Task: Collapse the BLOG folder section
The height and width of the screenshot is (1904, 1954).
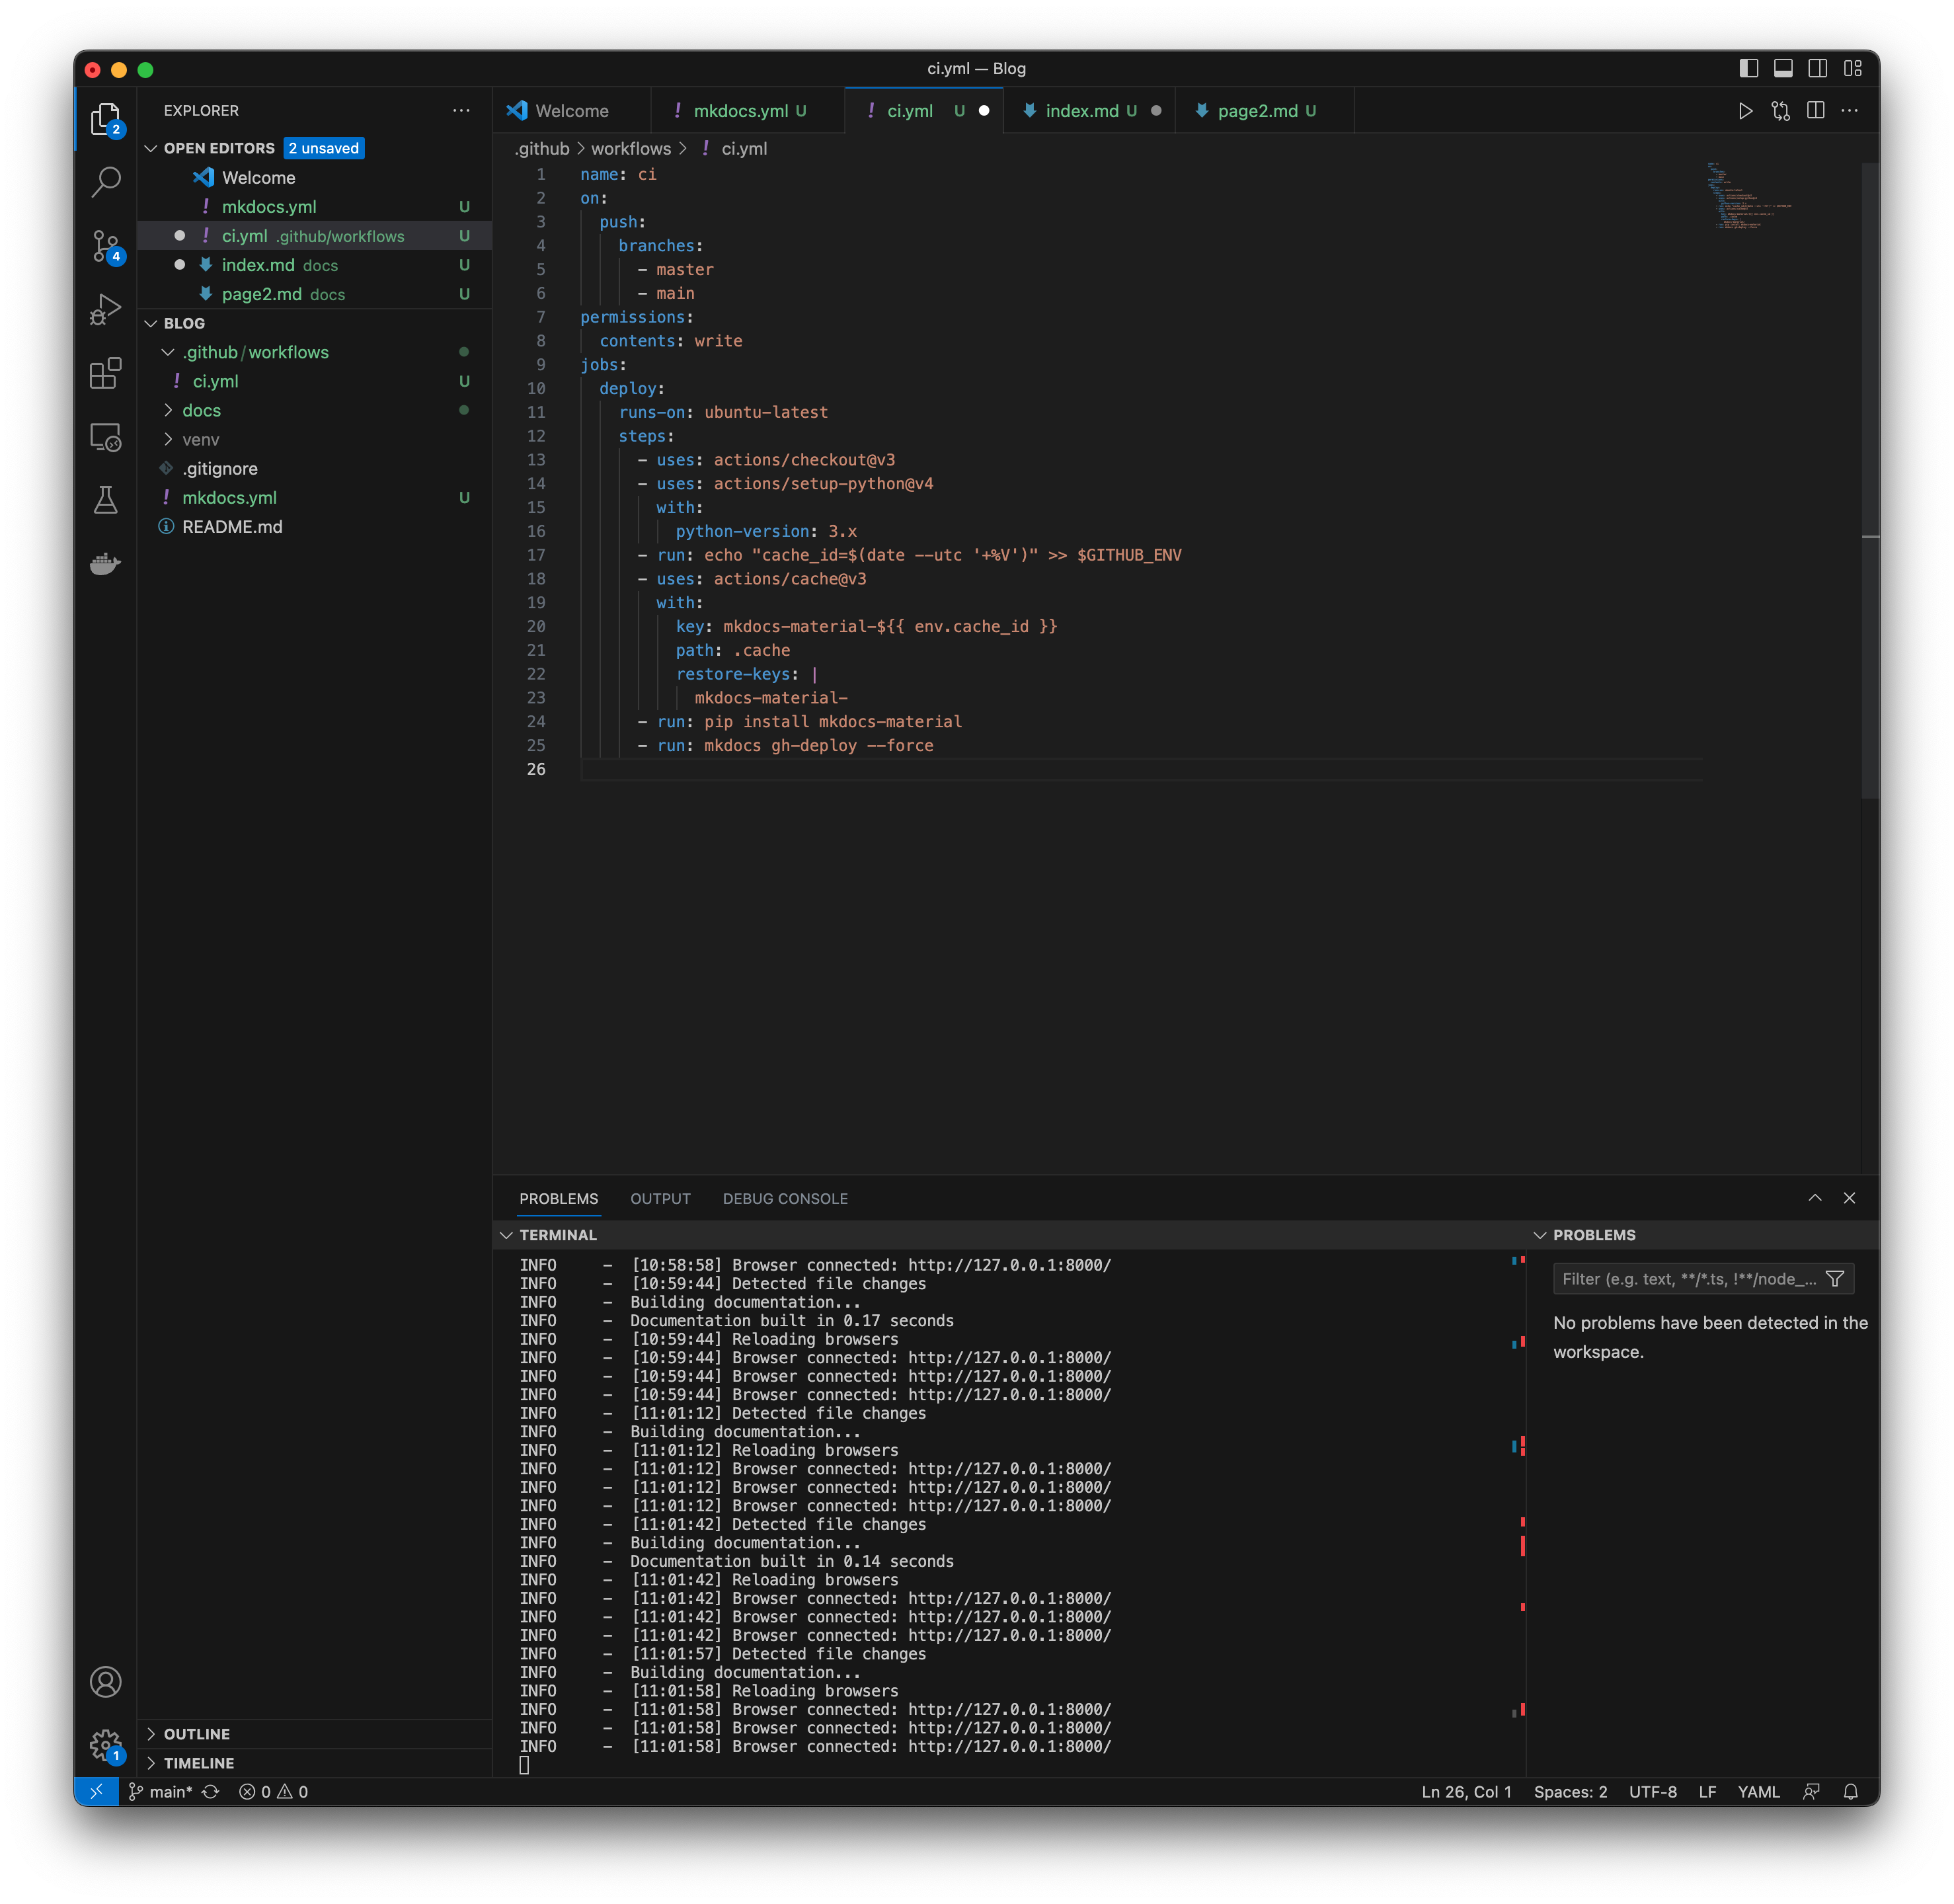Action: click(151, 323)
